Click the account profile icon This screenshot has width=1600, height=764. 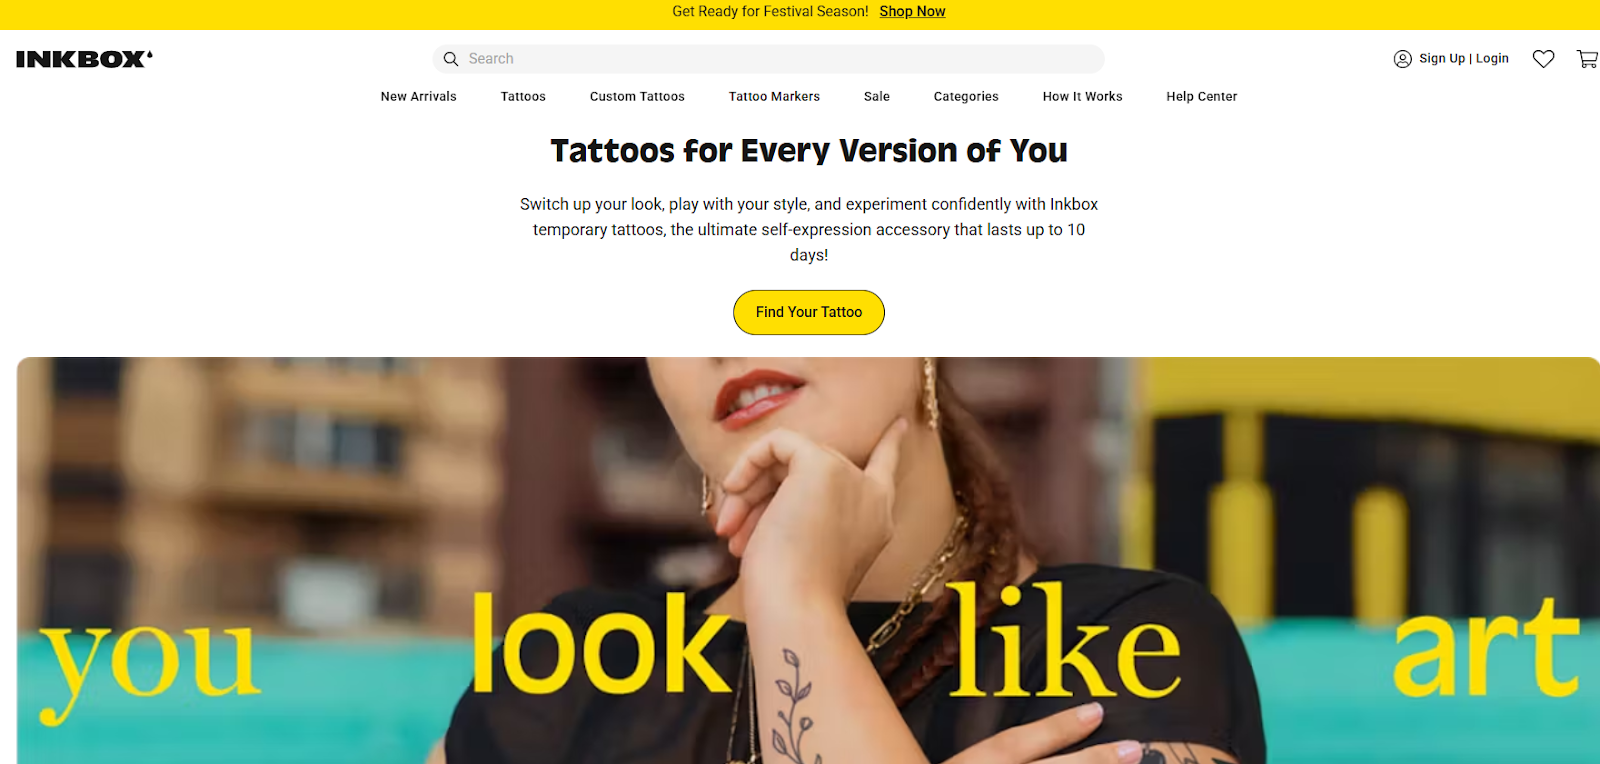tap(1403, 59)
